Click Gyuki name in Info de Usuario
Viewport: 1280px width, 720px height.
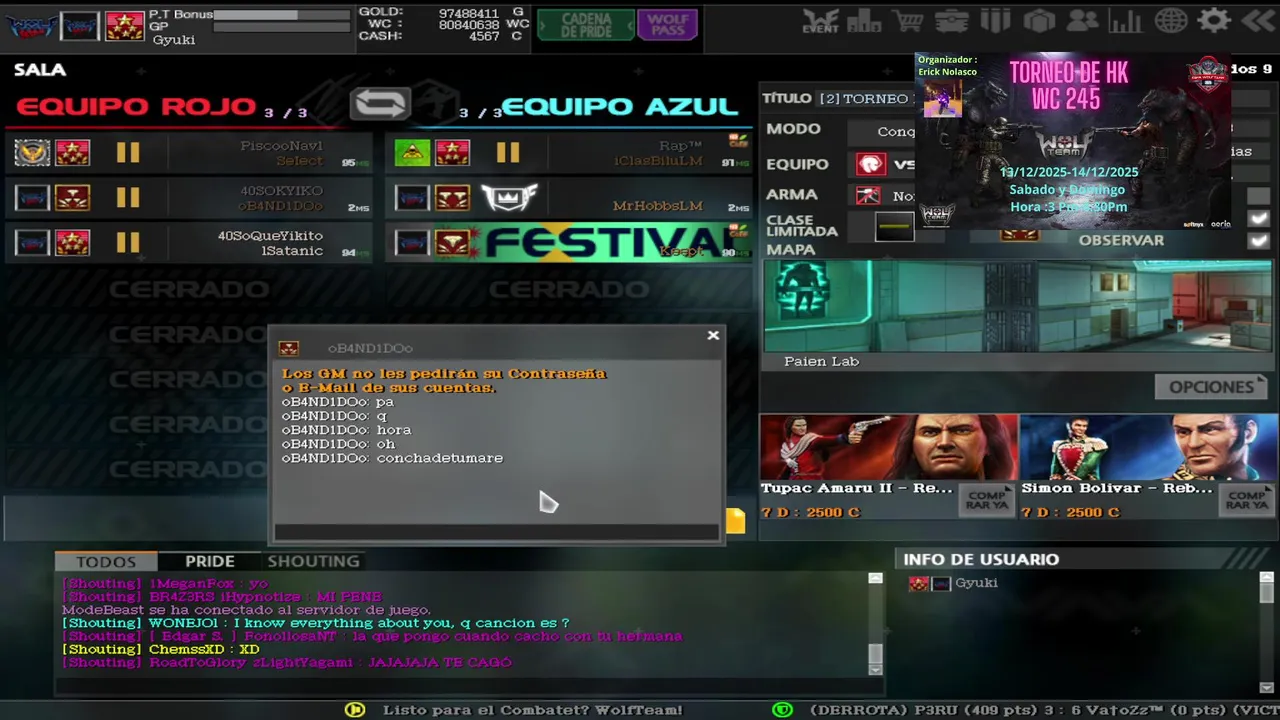click(976, 583)
